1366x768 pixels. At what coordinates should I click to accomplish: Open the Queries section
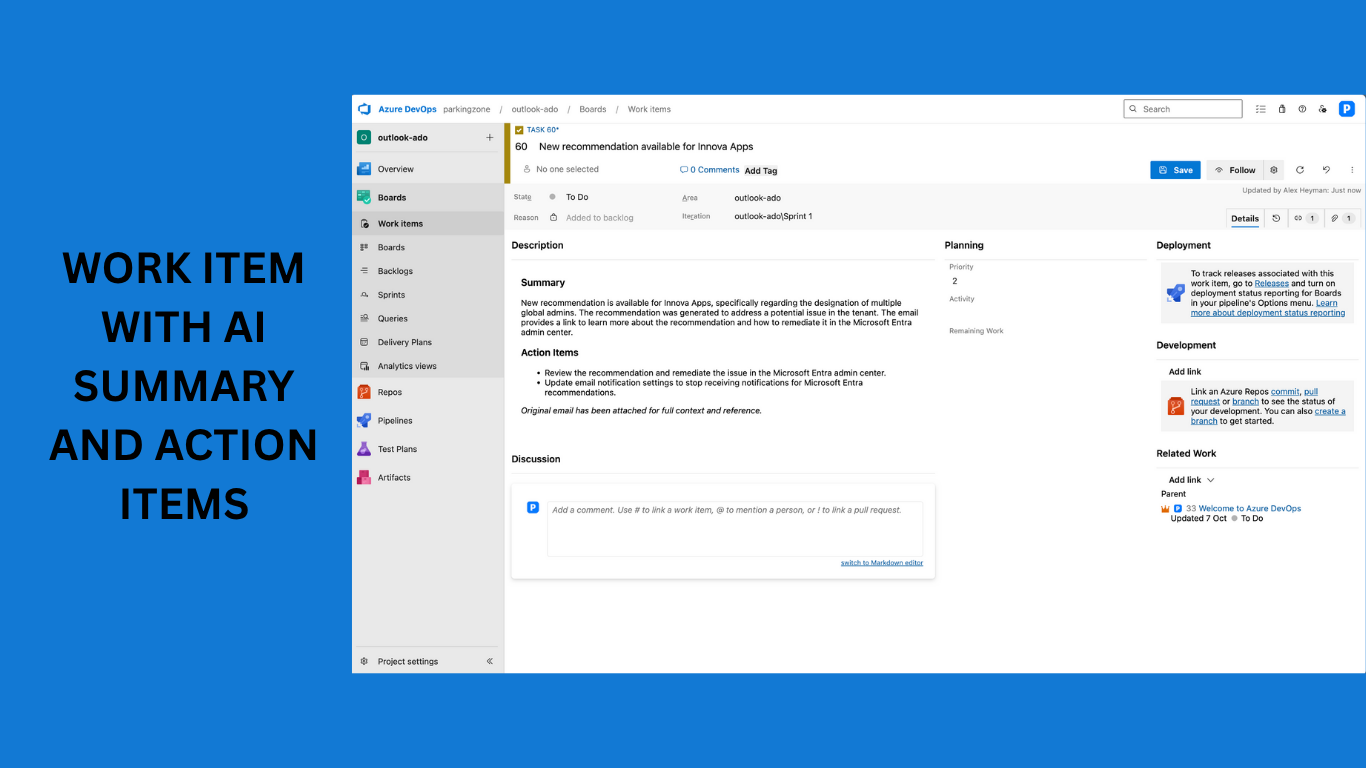[x=392, y=318]
